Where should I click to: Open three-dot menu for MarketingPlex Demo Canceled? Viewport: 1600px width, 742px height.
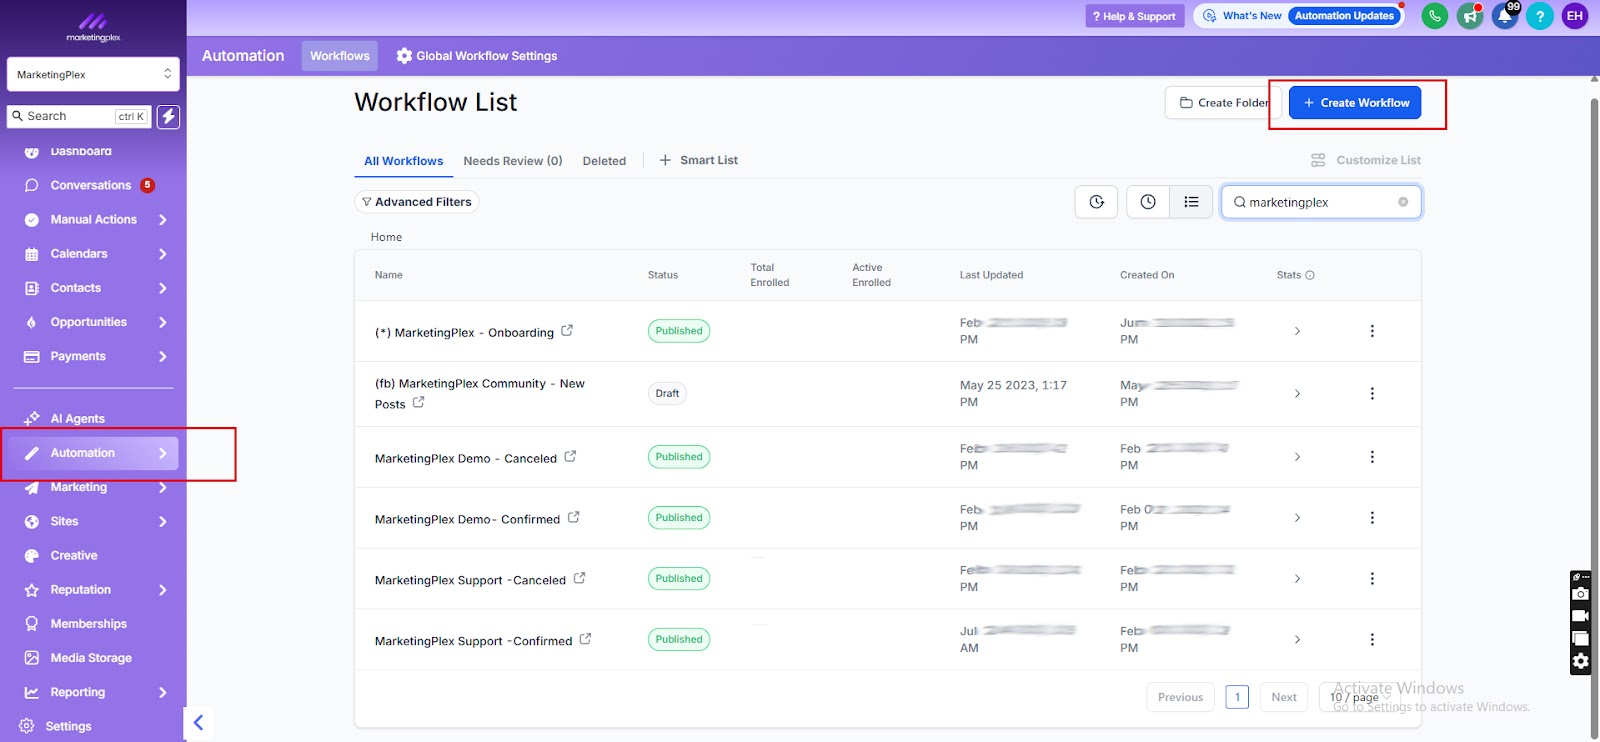[1372, 457]
